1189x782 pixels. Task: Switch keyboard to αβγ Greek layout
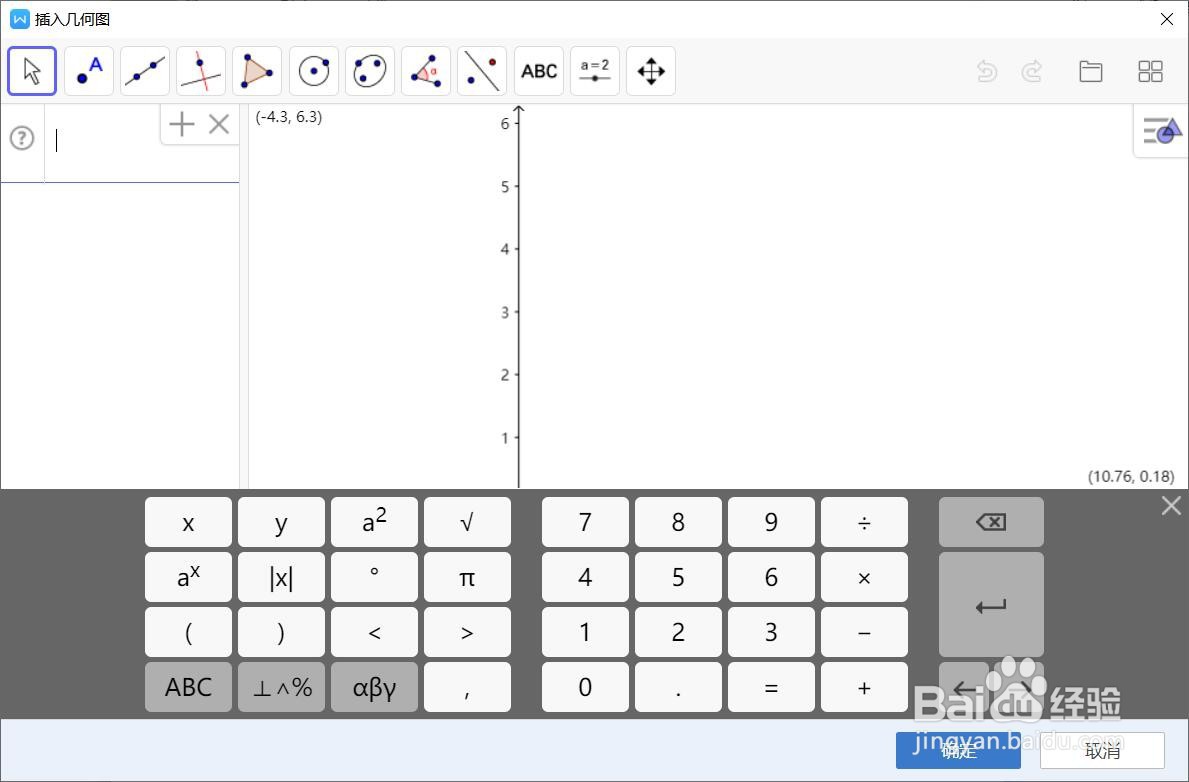(375, 687)
